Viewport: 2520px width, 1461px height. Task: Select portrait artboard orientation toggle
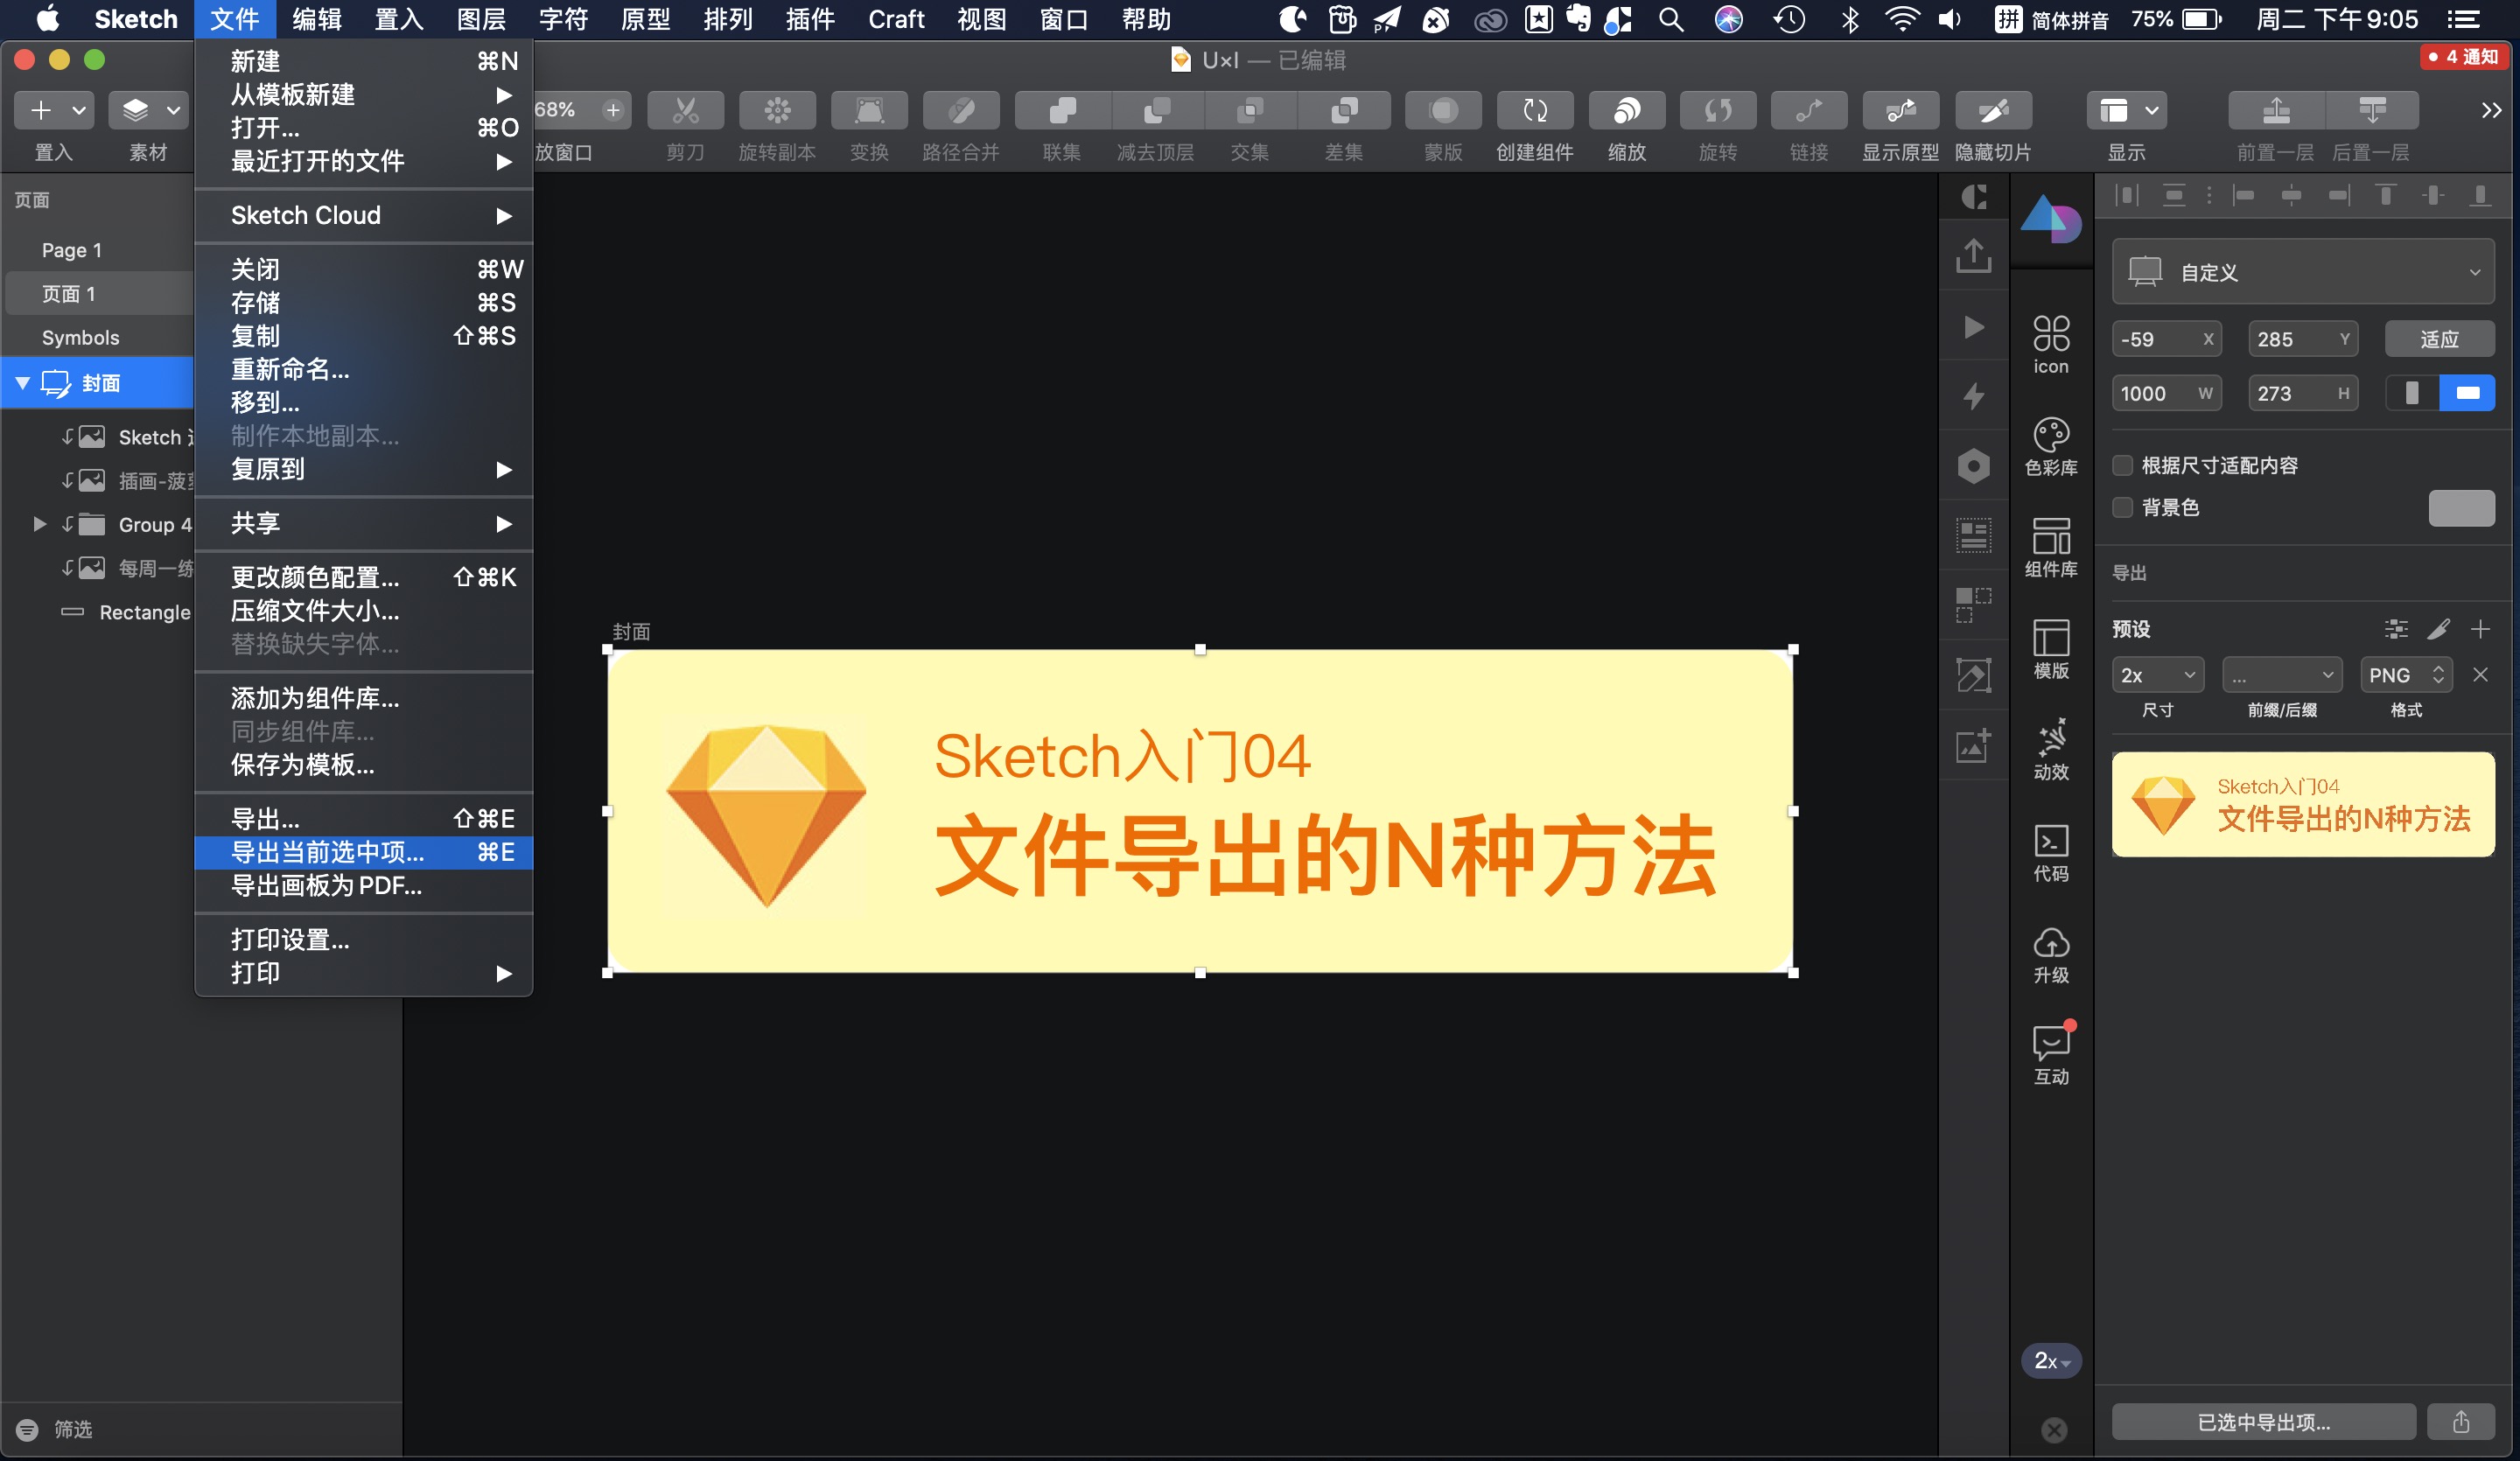pyautogui.click(x=2412, y=393)
